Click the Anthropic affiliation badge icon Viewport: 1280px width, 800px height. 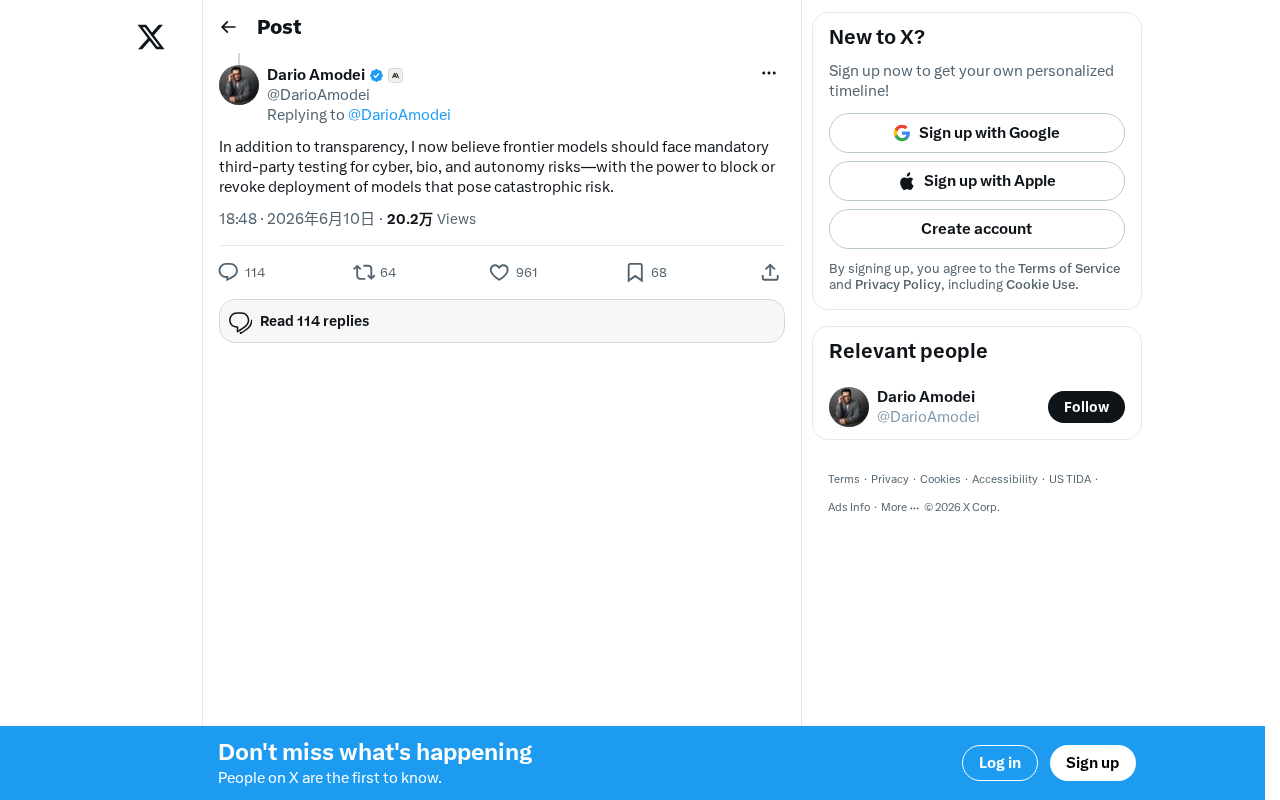pos(395,75)
